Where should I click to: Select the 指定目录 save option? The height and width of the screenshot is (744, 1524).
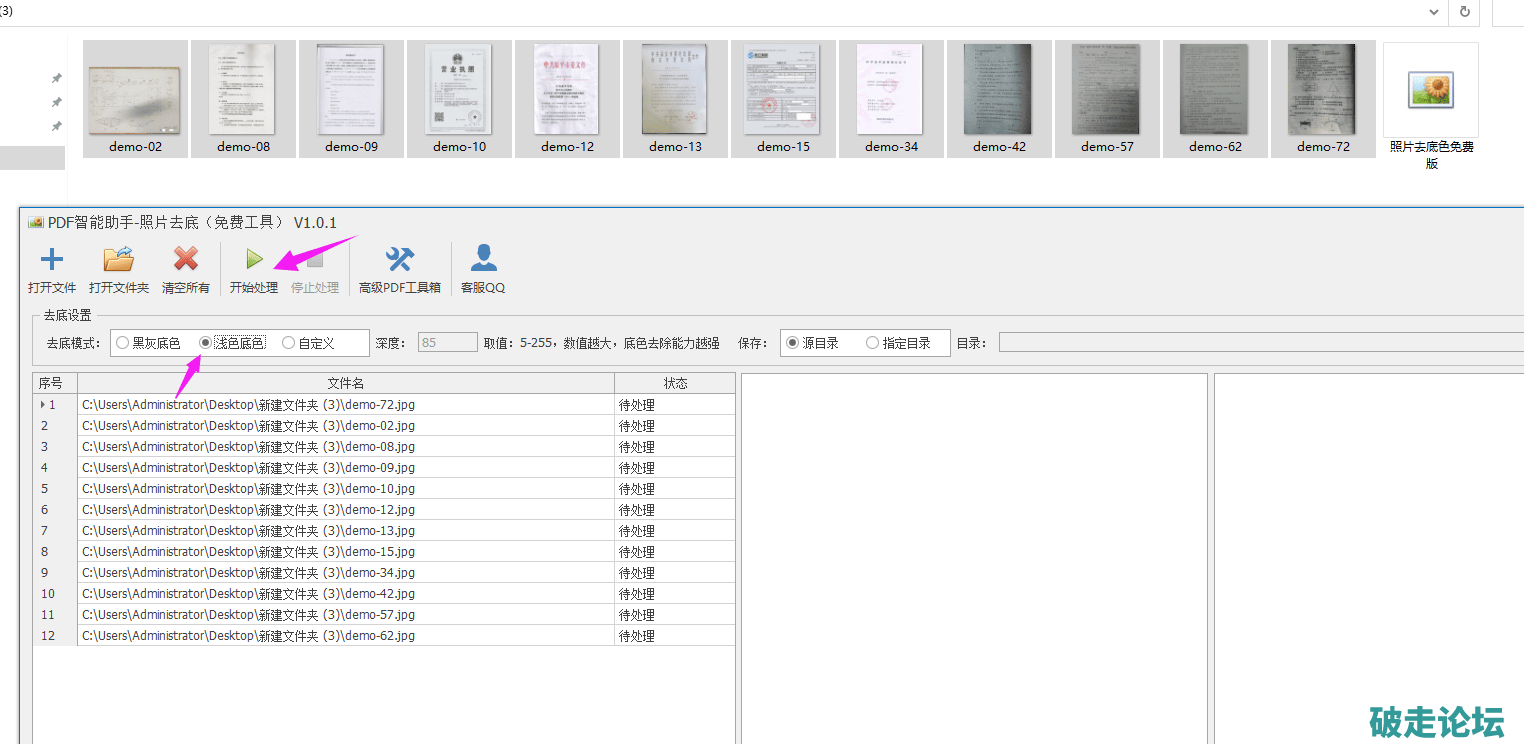pos(873,343)
